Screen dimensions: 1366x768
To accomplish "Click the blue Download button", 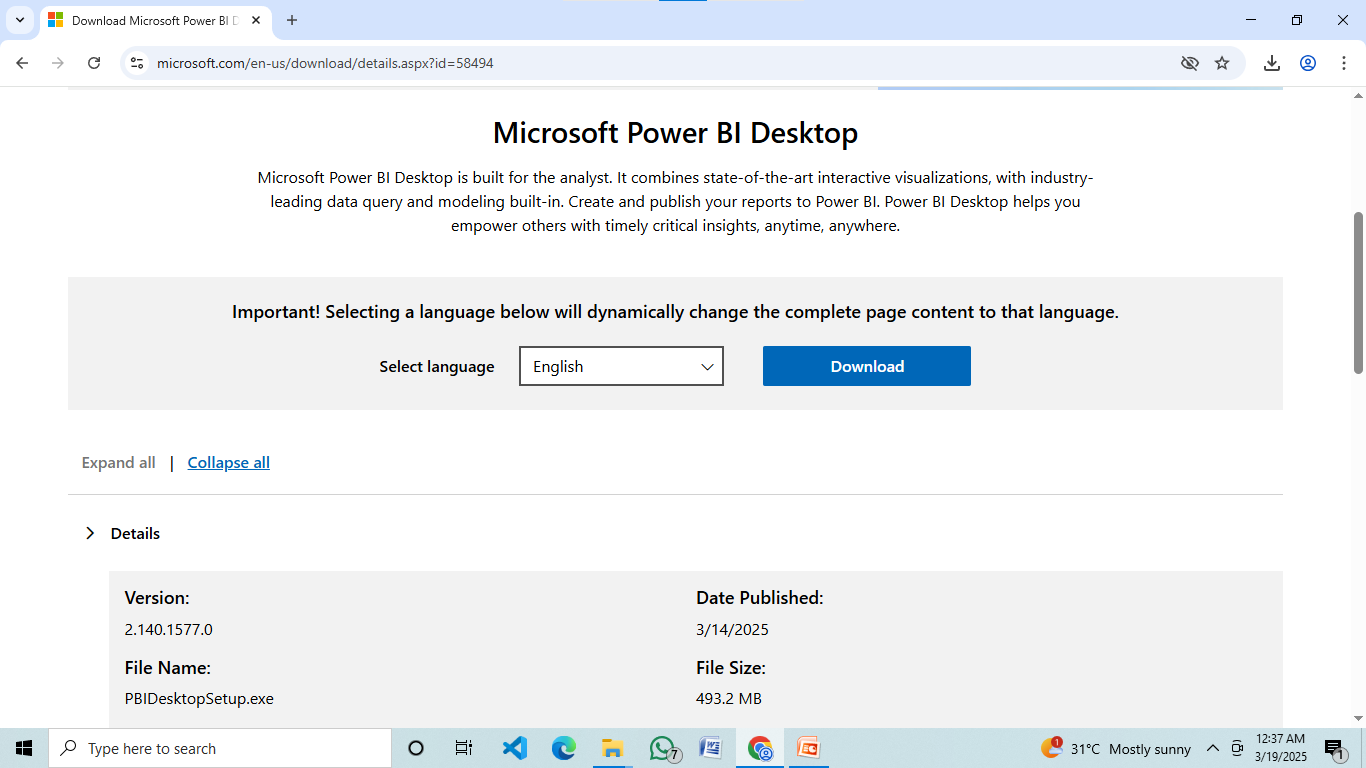I will click(x=866, y=366).
